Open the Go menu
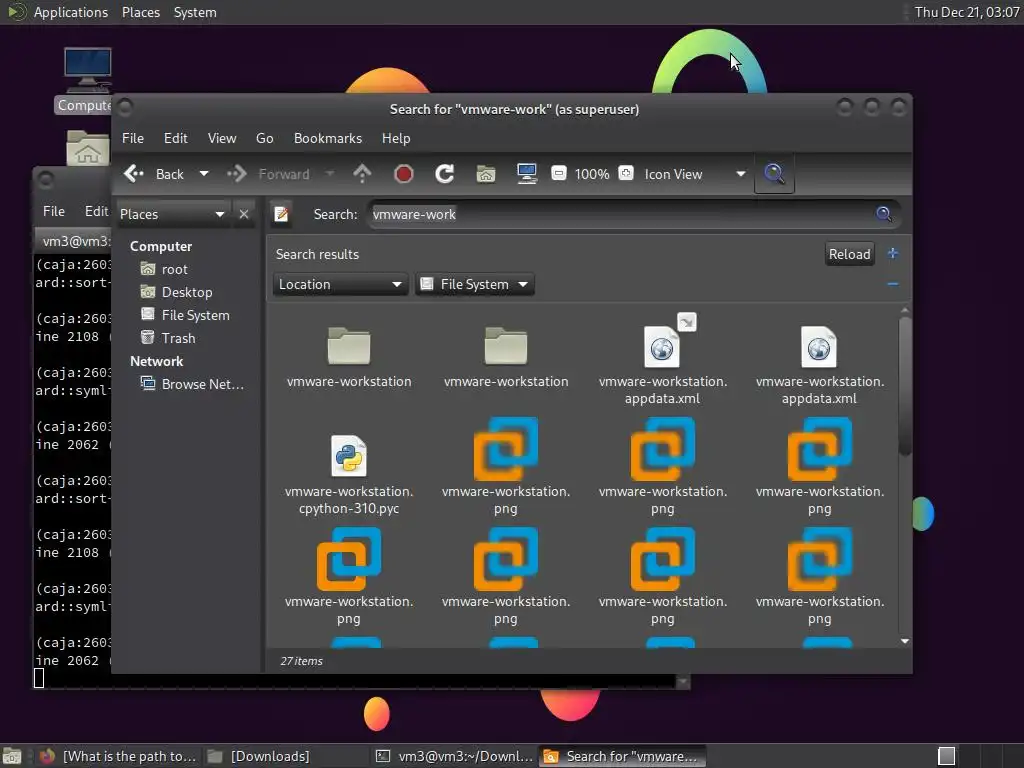 coord(264,138)
